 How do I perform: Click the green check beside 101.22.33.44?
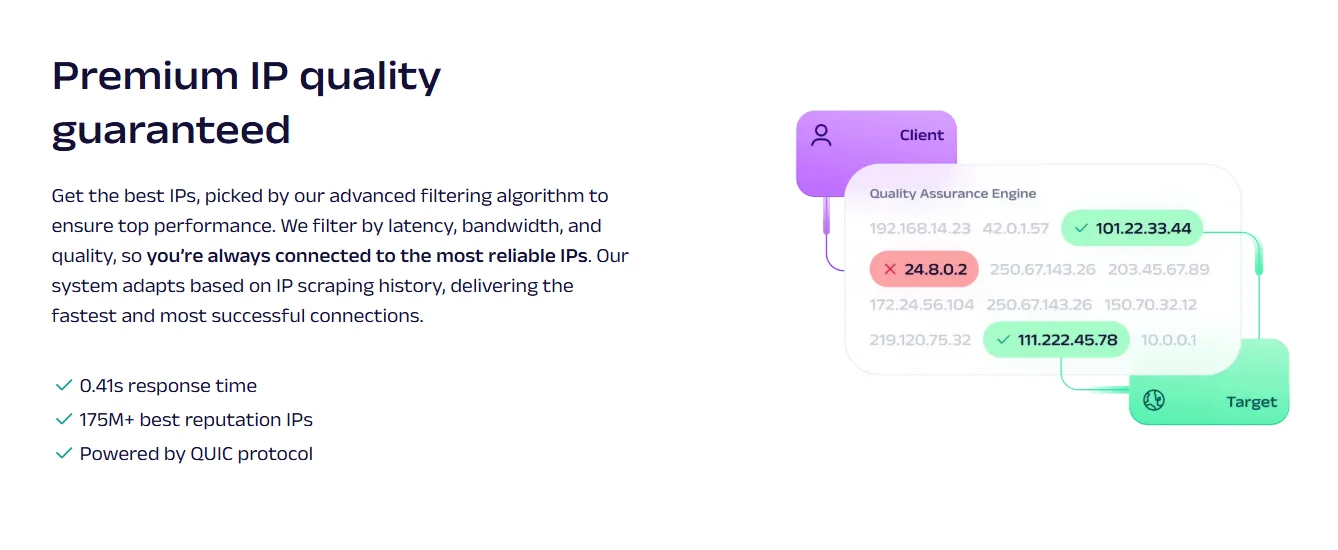point(1081,229)
